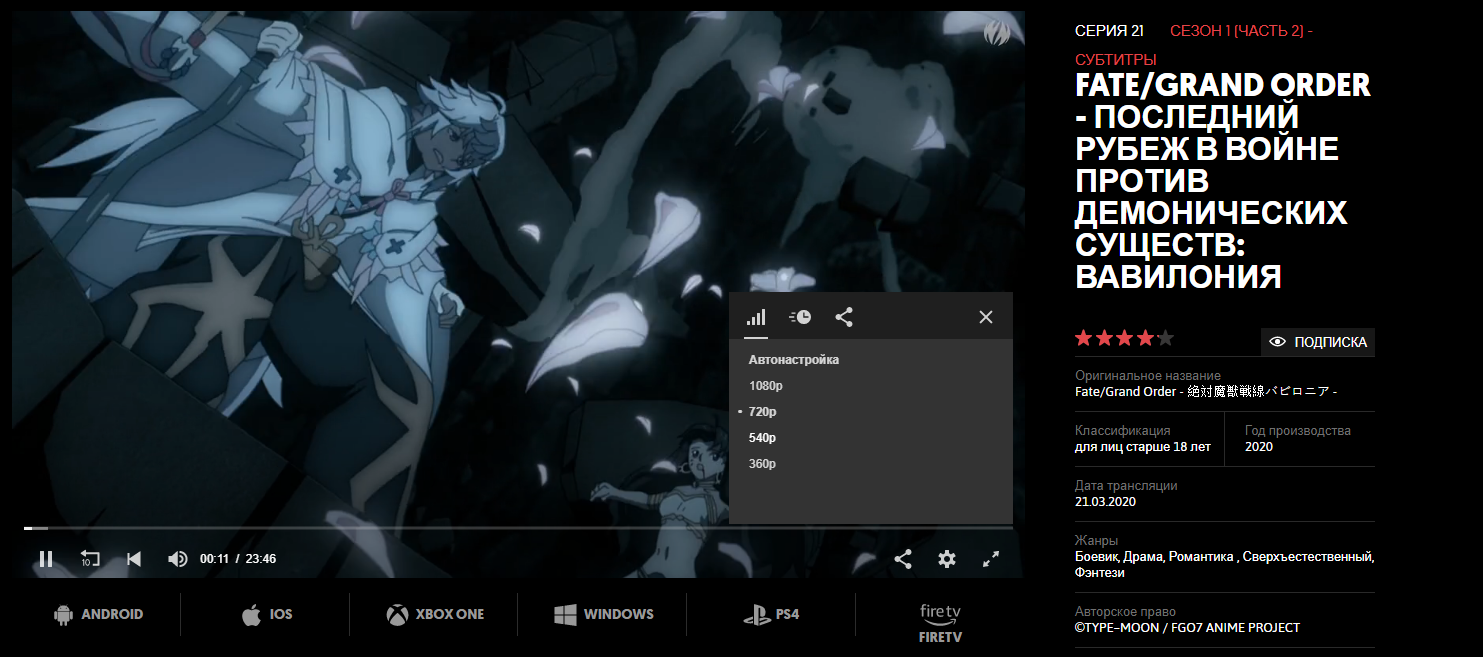
Task: Enter fullscreen mode
Action: pos(991,559)
